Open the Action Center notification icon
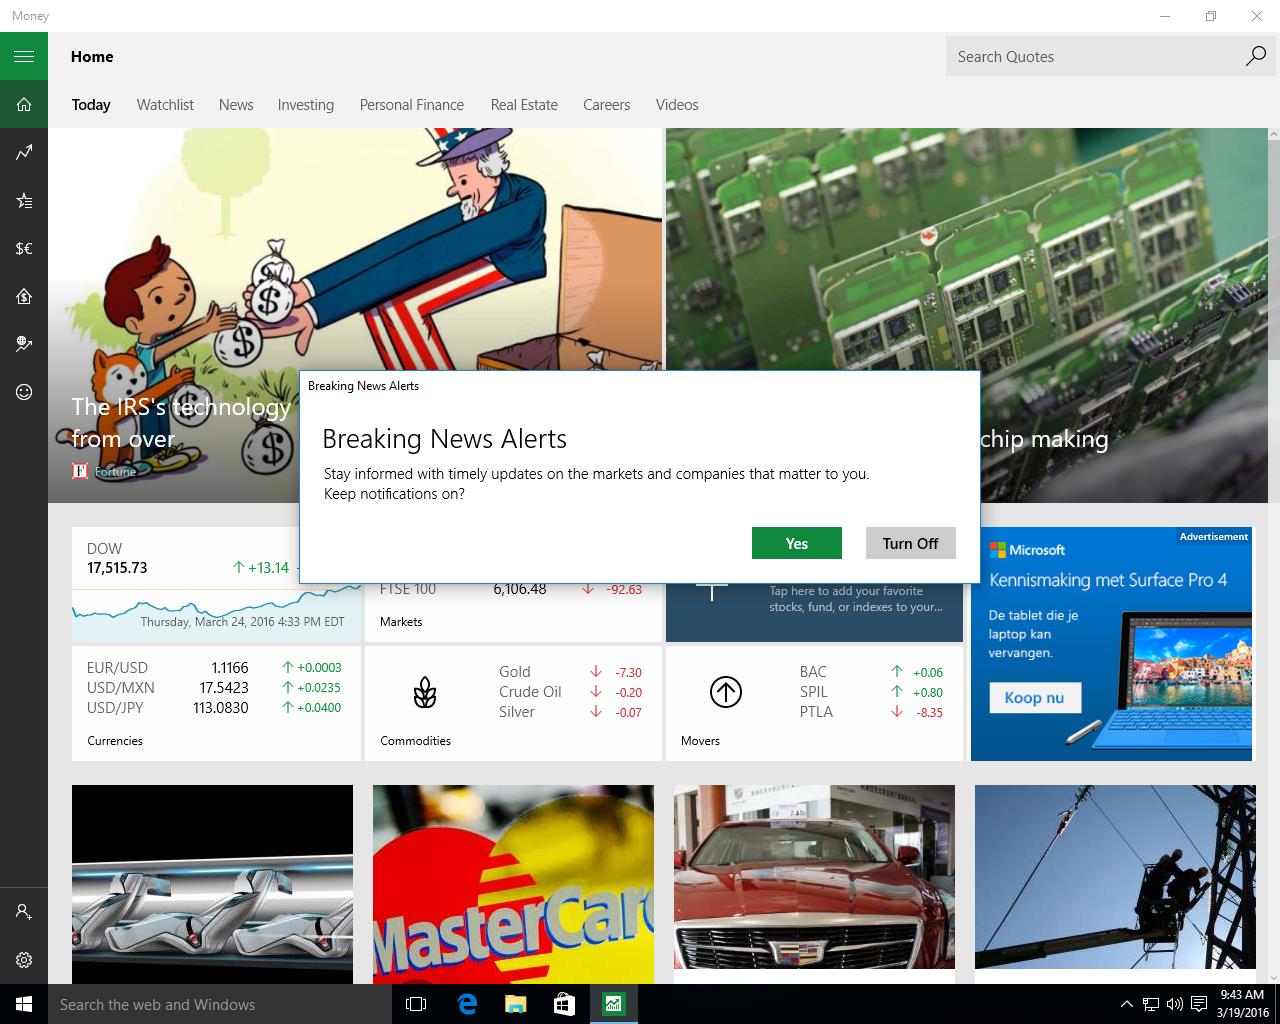 1199,1004
